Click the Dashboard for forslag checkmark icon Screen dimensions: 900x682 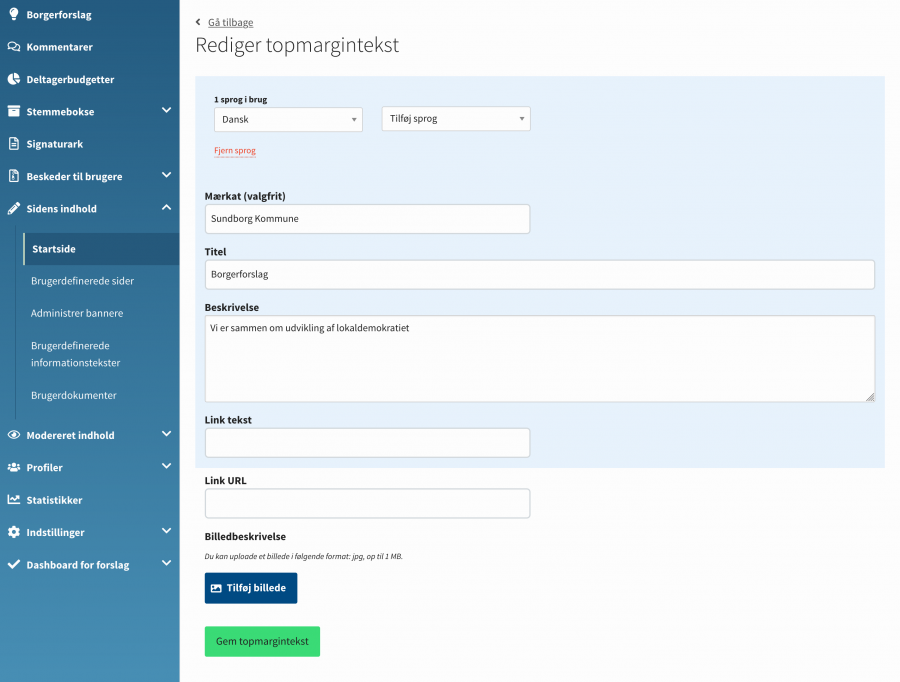13,564
